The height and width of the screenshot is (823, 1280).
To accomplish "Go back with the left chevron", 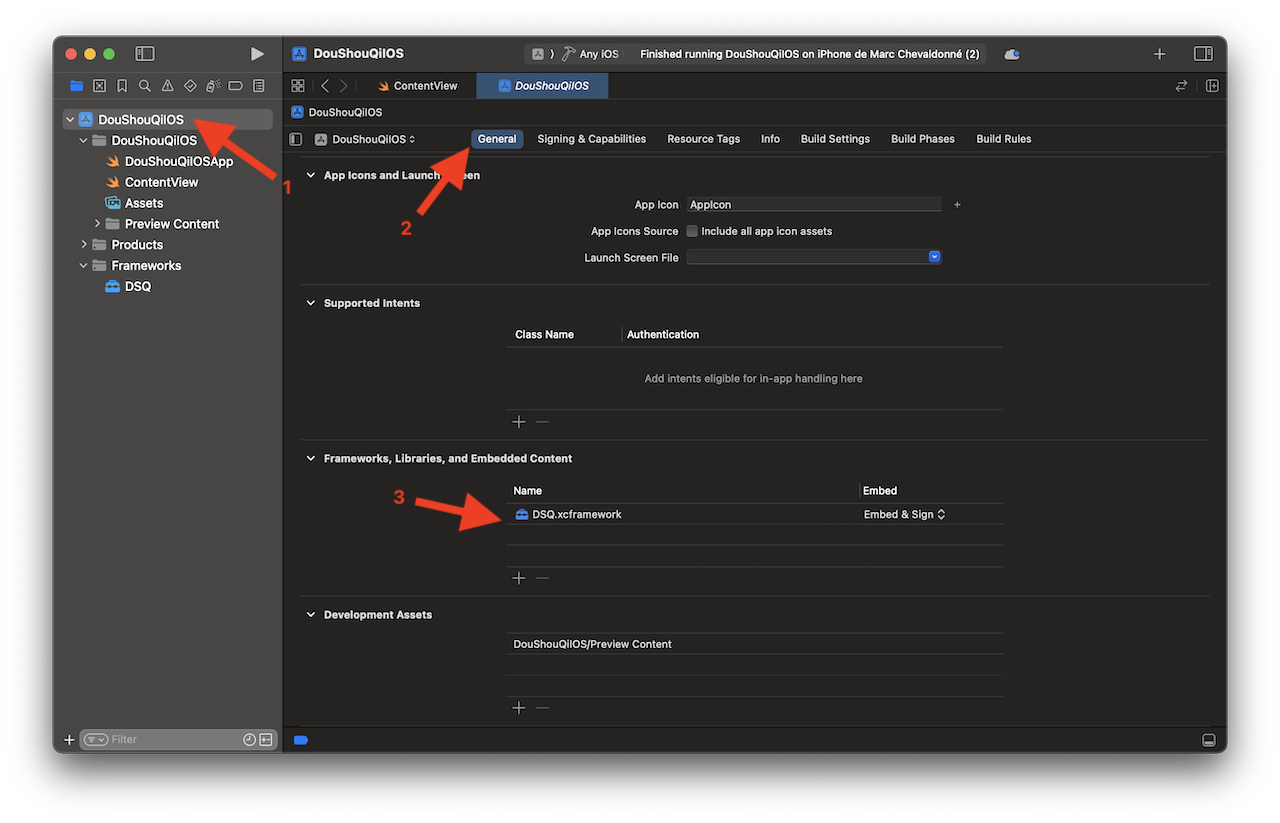I will pos(325,86).
